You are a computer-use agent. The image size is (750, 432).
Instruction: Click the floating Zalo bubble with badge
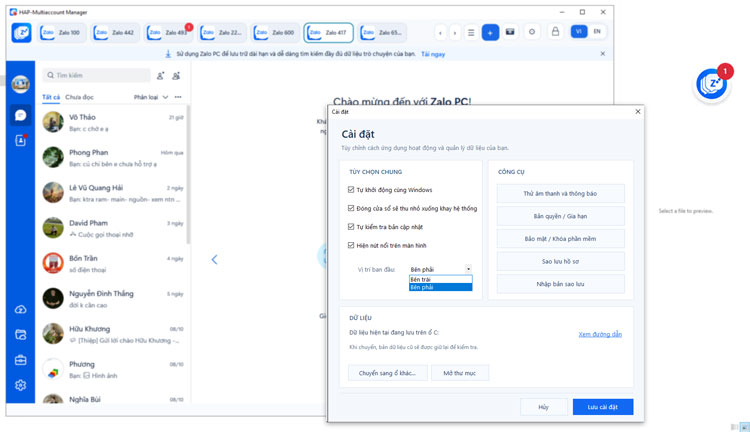click(x=712, y=84)
